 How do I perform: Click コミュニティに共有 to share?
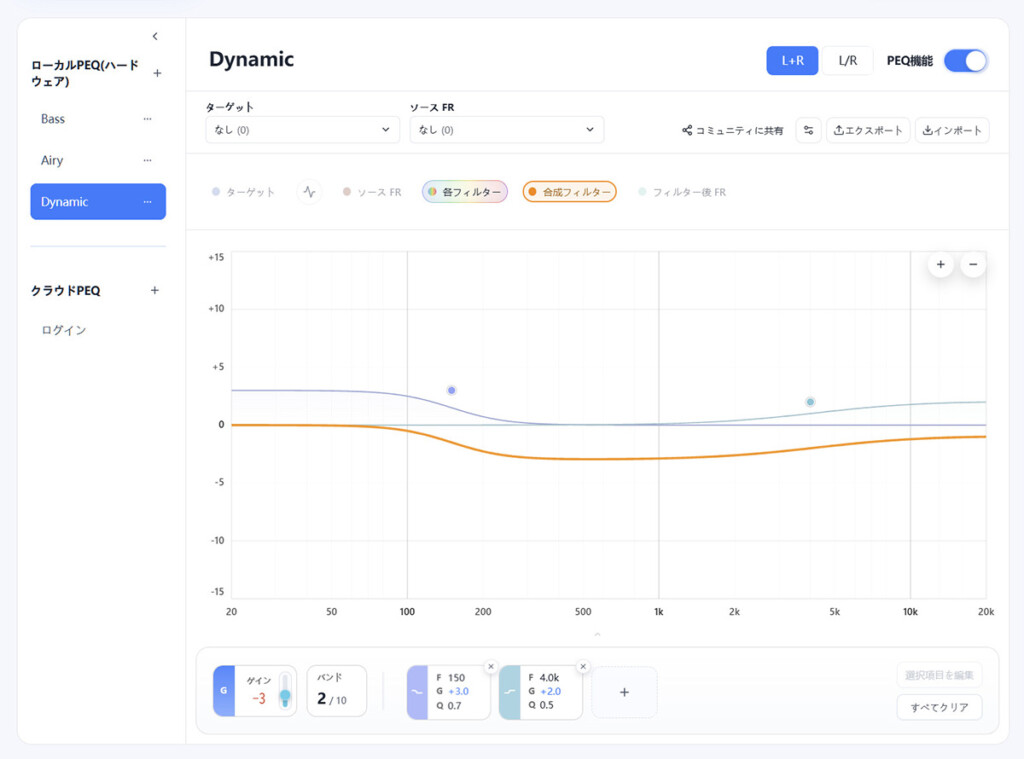[733, 131]
